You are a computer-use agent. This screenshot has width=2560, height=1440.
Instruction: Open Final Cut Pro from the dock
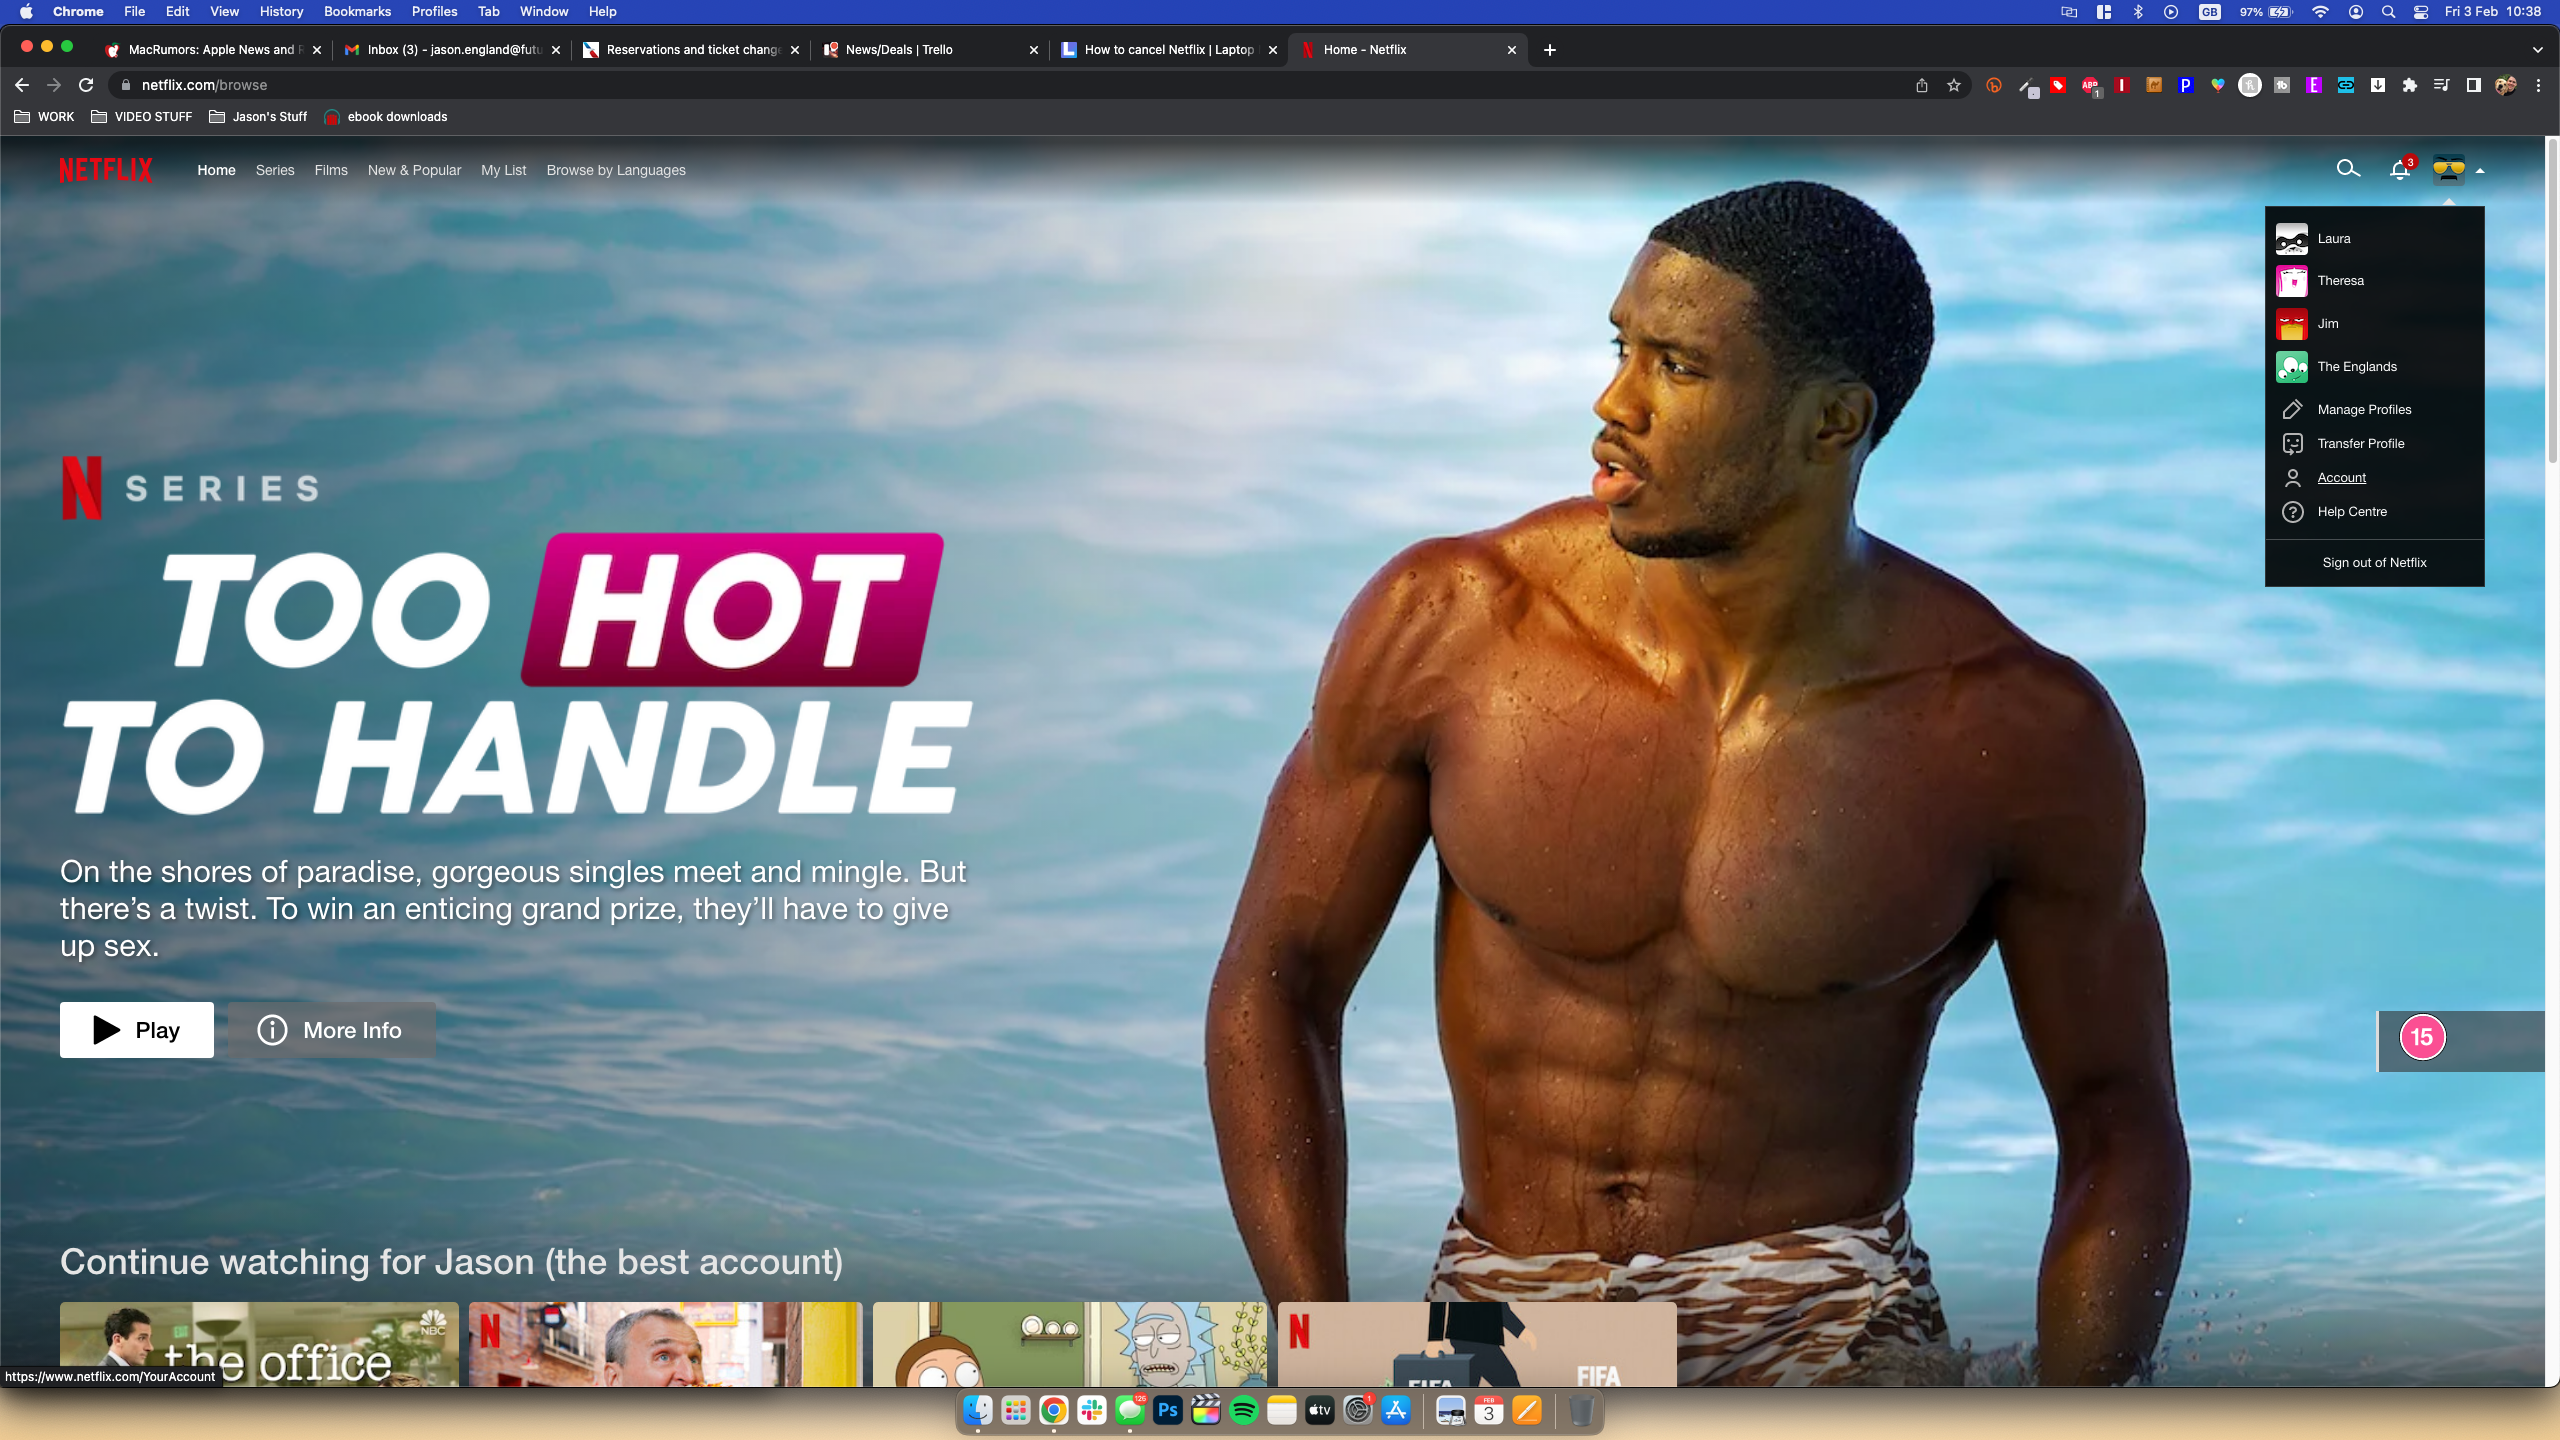(1206, 1411)
